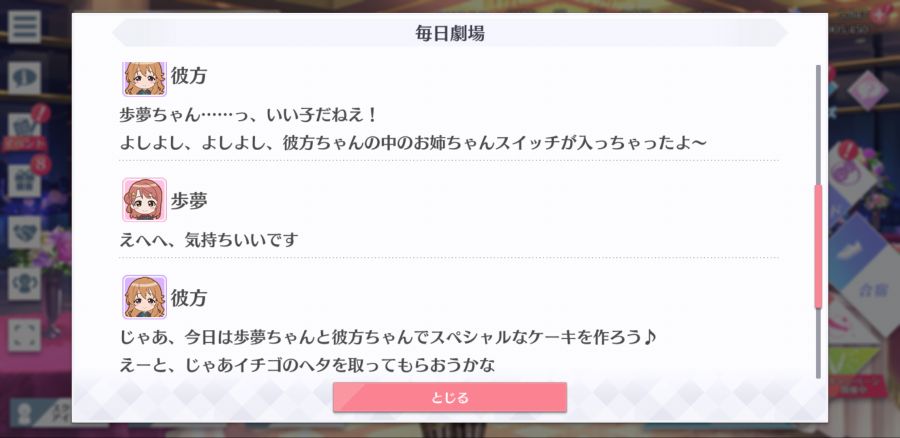This screenshot has width=900, height=438.
Task: Click the とじる close button
Action: pos(449,397)
